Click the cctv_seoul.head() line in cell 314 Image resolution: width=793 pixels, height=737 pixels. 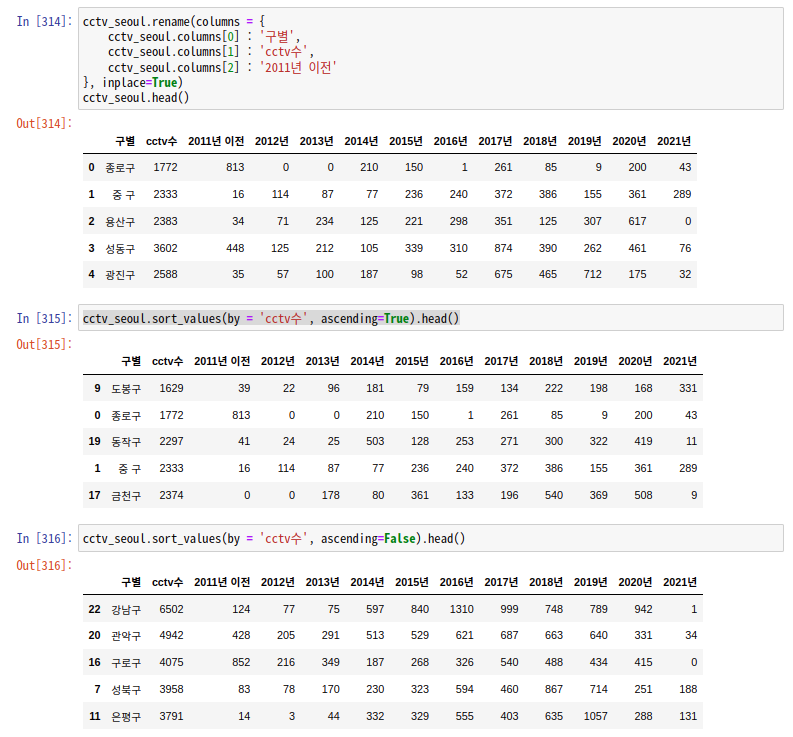[x=136, y=98]
